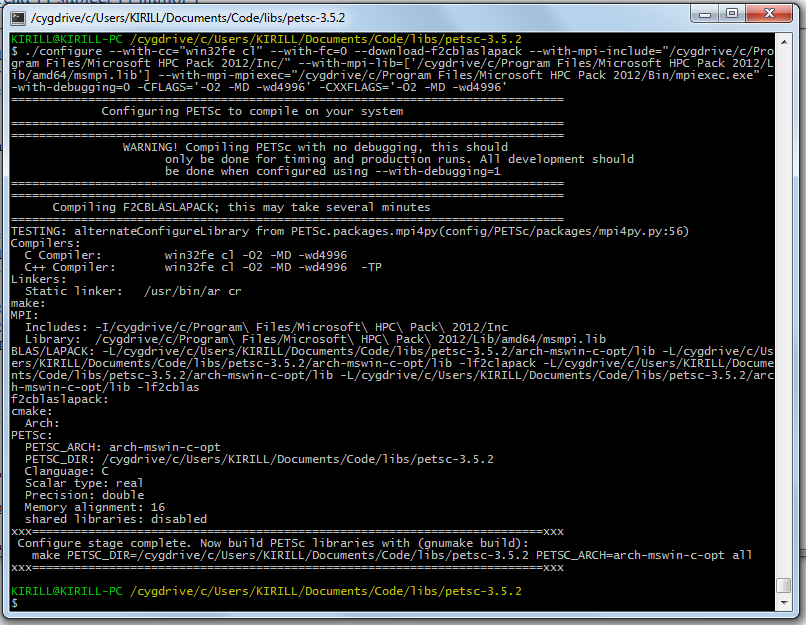Close the petsc-3.5.2 terminal window

click(769, 13)
